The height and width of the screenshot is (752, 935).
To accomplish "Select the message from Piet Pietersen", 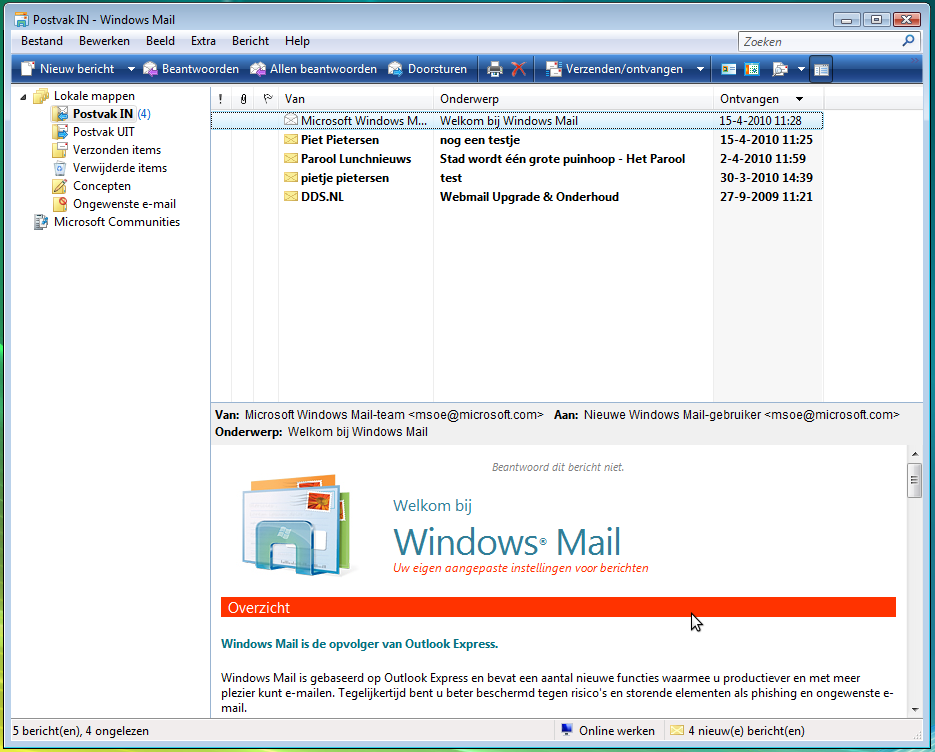I will coord(517,140).
